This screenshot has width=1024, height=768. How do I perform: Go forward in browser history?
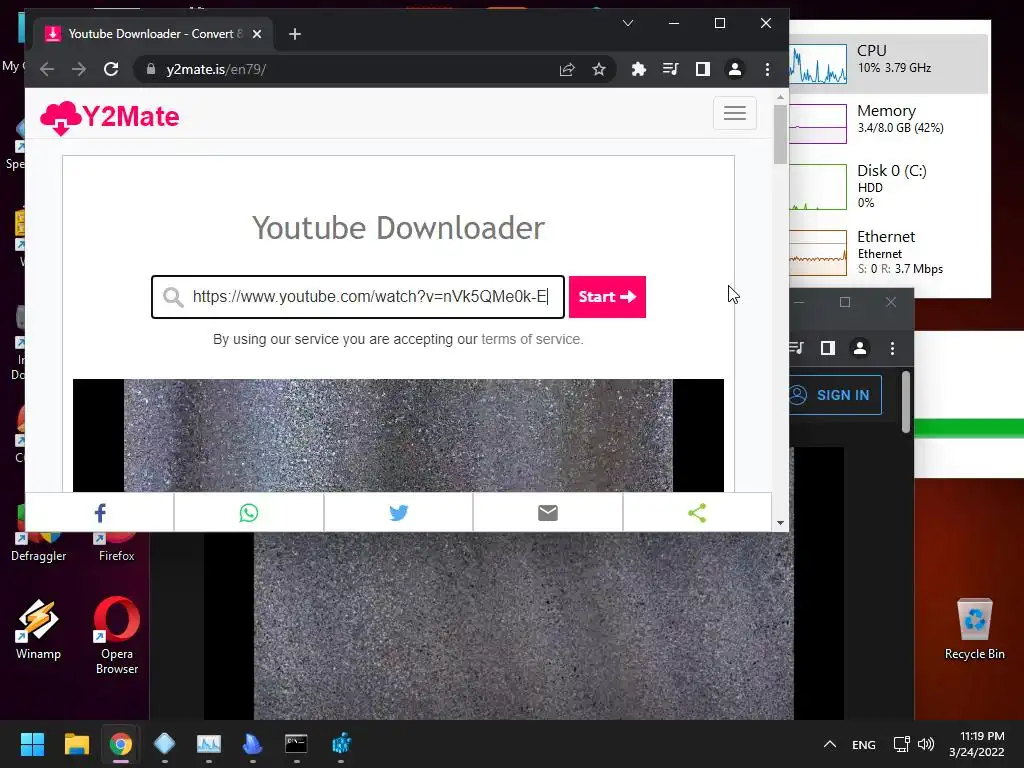[x=79, y=69]
